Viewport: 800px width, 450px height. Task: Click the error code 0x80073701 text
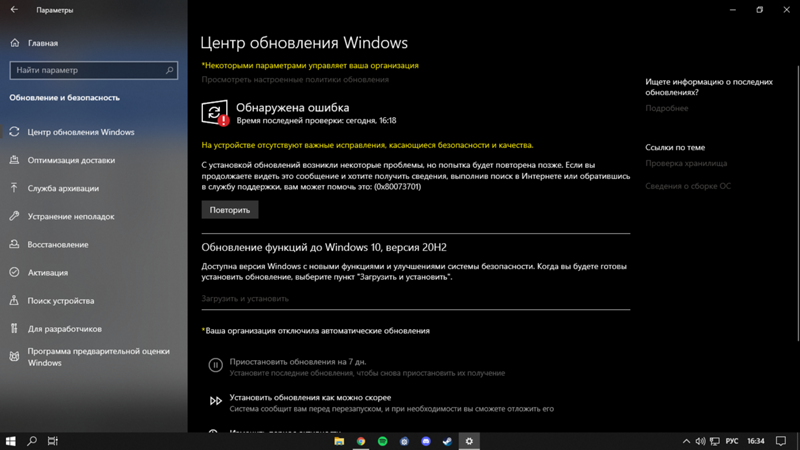(397, 187)
